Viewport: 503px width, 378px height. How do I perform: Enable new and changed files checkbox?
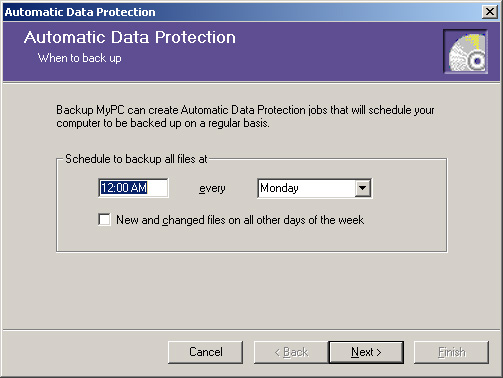(x=104, y=220)
